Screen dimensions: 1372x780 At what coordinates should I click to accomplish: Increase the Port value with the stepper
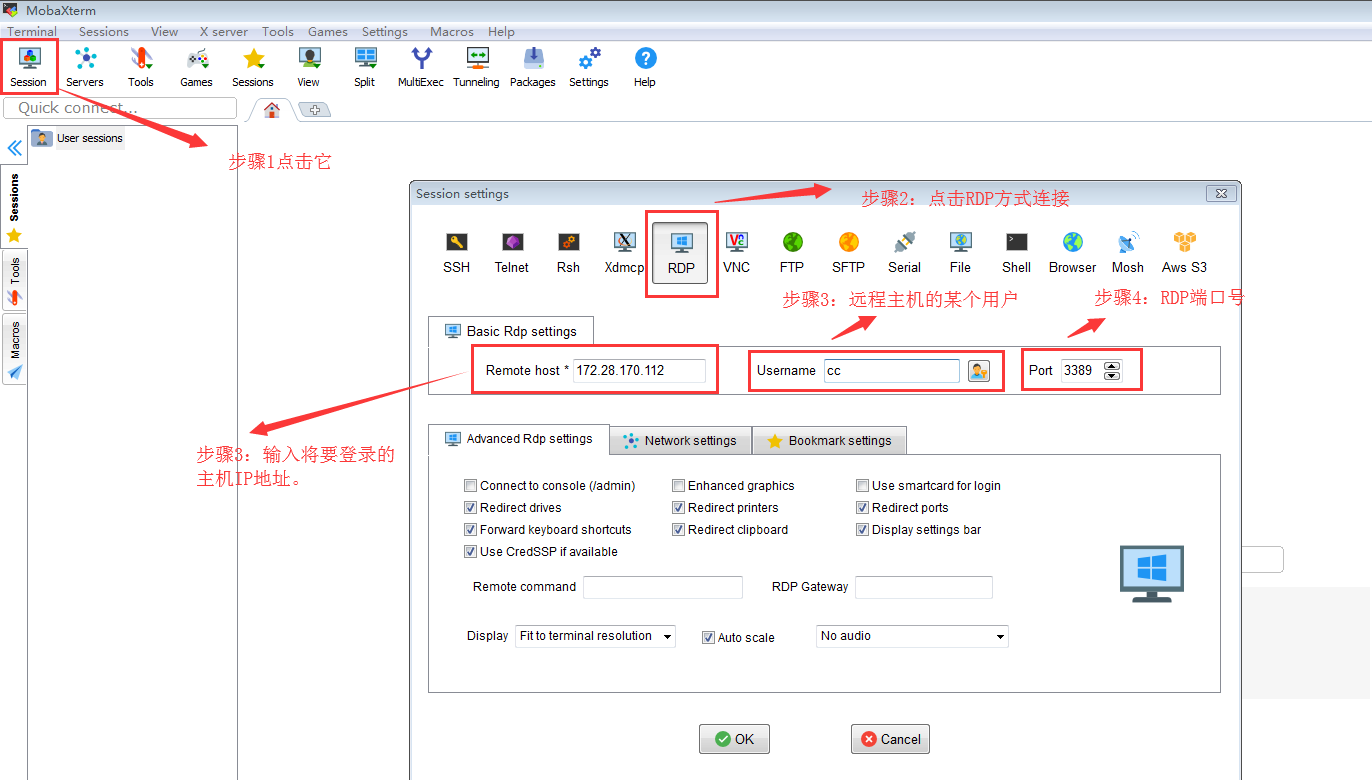click(x=1112, y=364)
